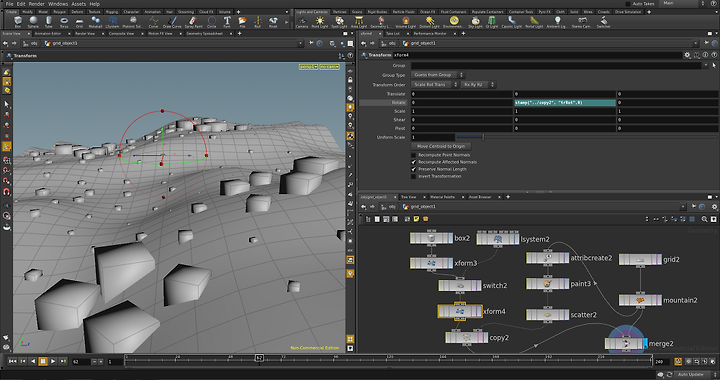Open parameter settings gear for xform4
Image resolution: width=720 pixels, height=380 pixels.
click(687, 55)
